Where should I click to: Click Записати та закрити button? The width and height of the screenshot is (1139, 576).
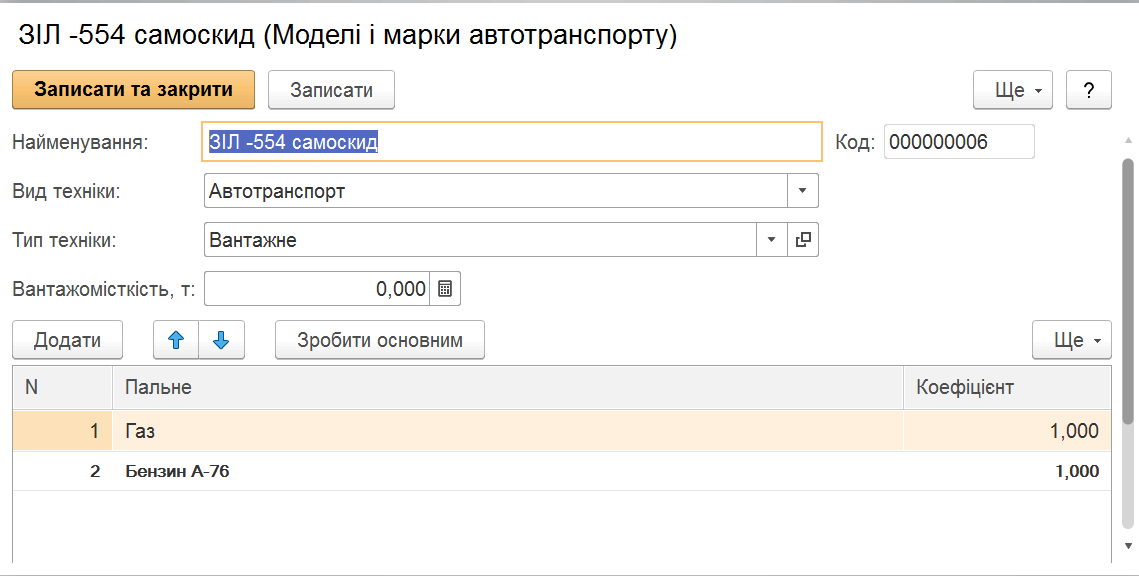[134, 90]
